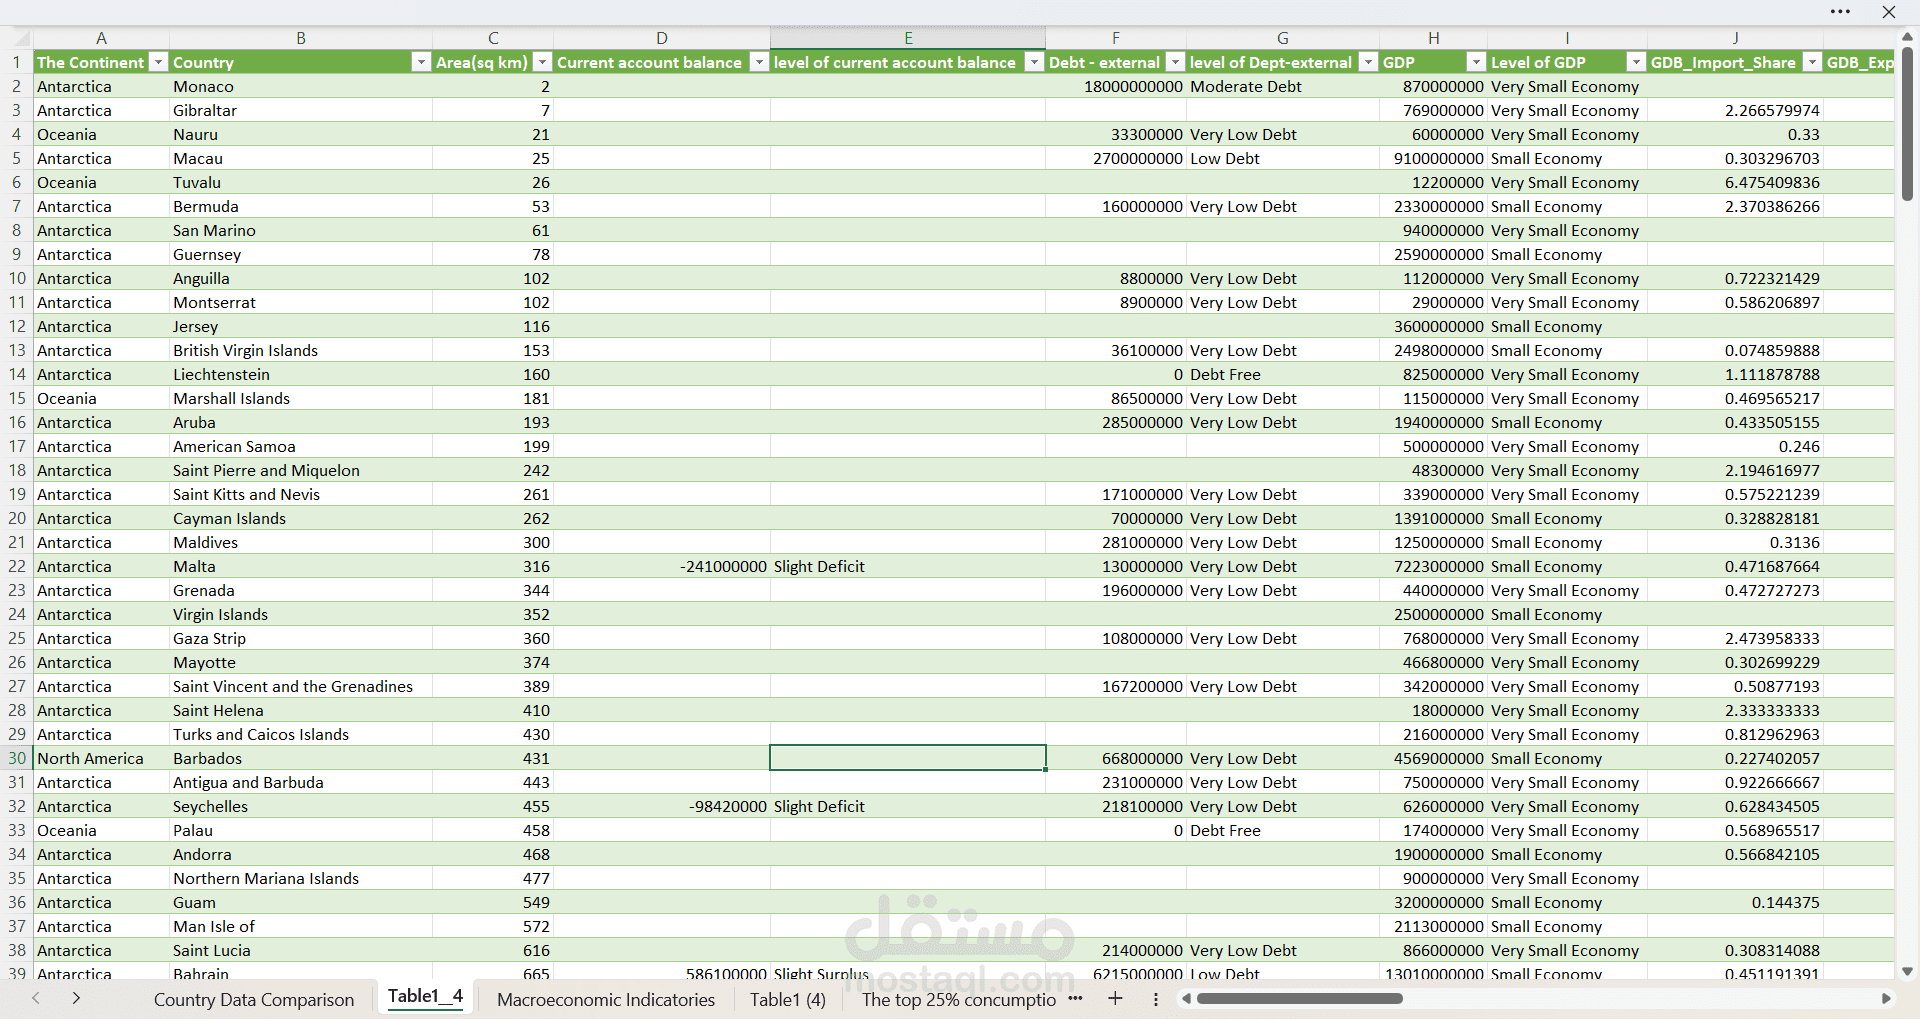Click the horizontal scrollbar thumb
This screenshot has height=1020, width=1920.
coord(1299,999)
